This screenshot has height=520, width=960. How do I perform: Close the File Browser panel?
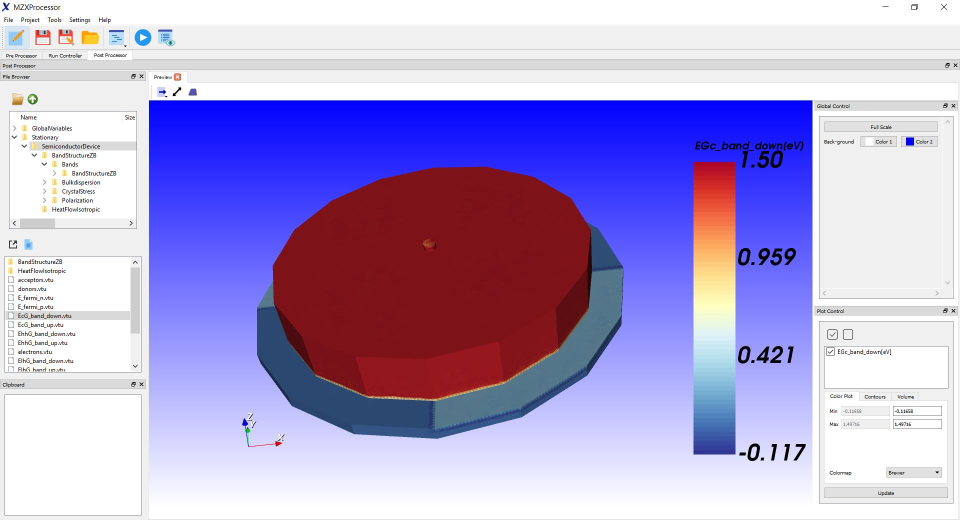tap(141, 77)
